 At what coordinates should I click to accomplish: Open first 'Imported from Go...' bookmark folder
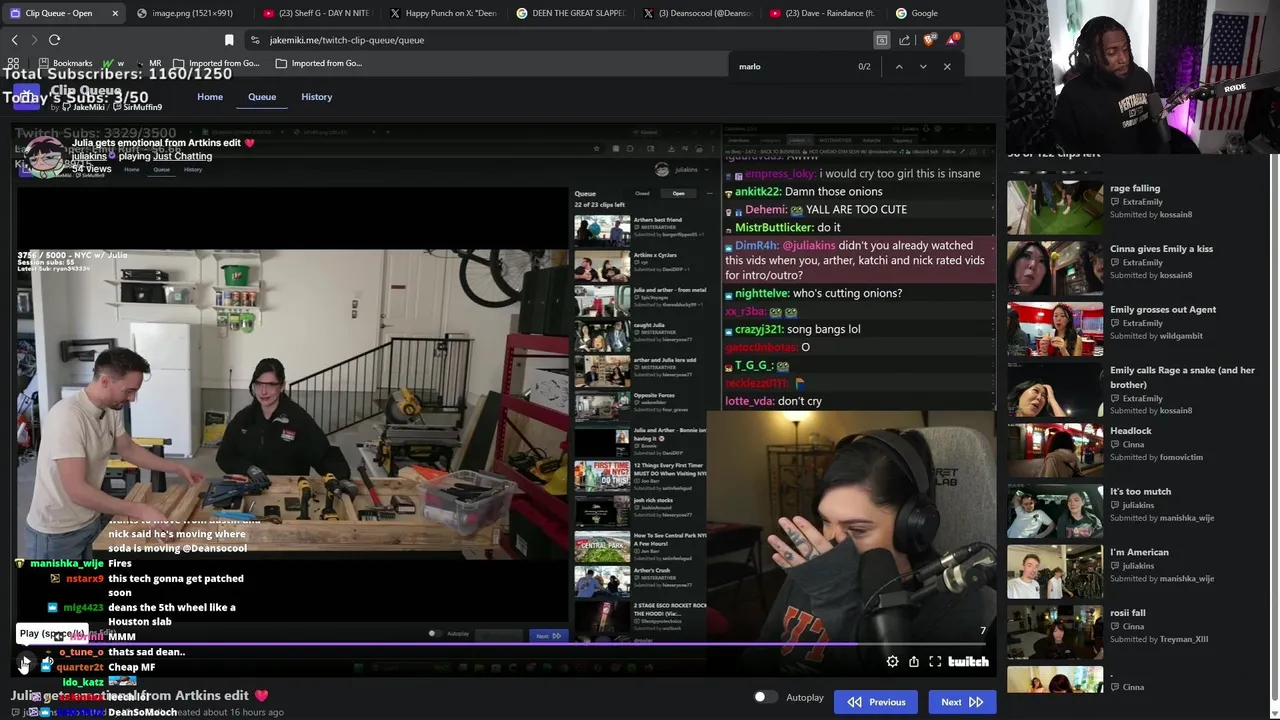click(216, 63)
